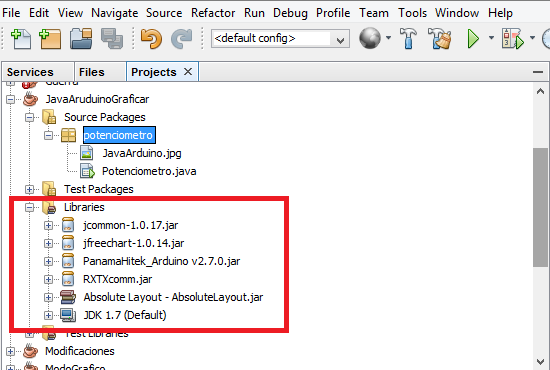Click the jcommon-1.0.17.jar jar icon
Screen dimensions: 550x370
coord(68,225)
